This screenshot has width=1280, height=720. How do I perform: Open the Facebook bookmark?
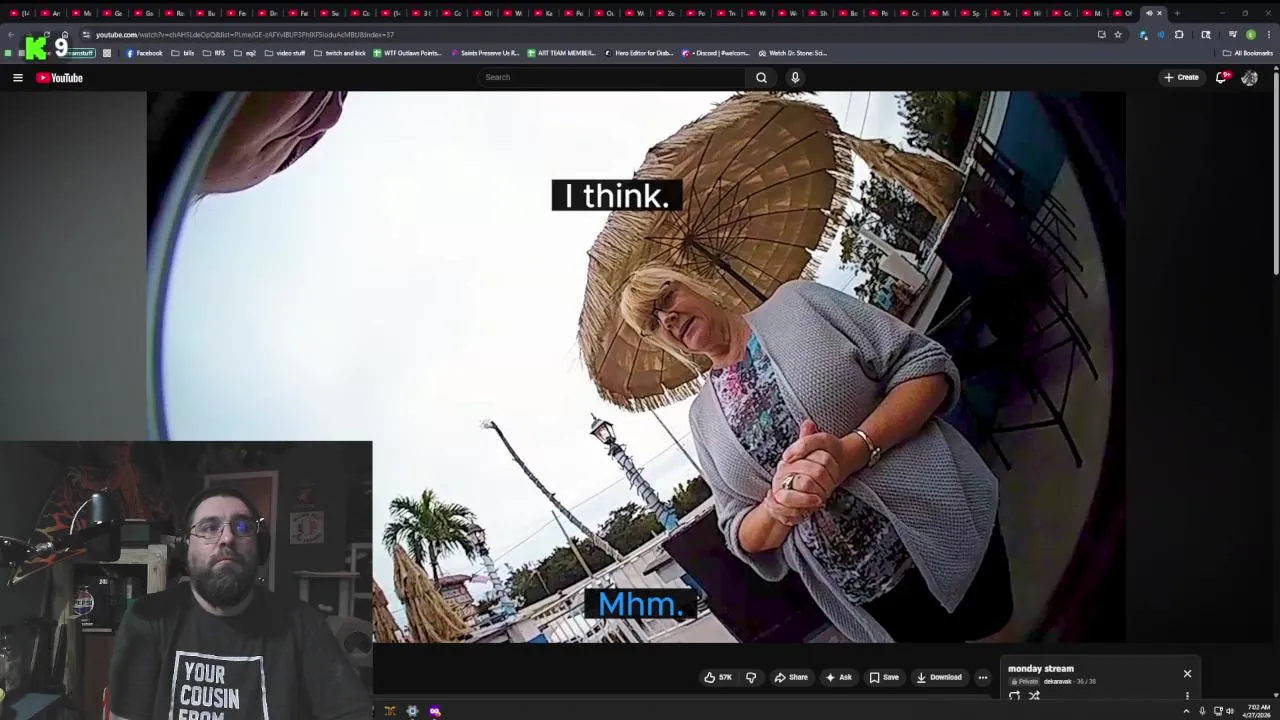[144, 53]
